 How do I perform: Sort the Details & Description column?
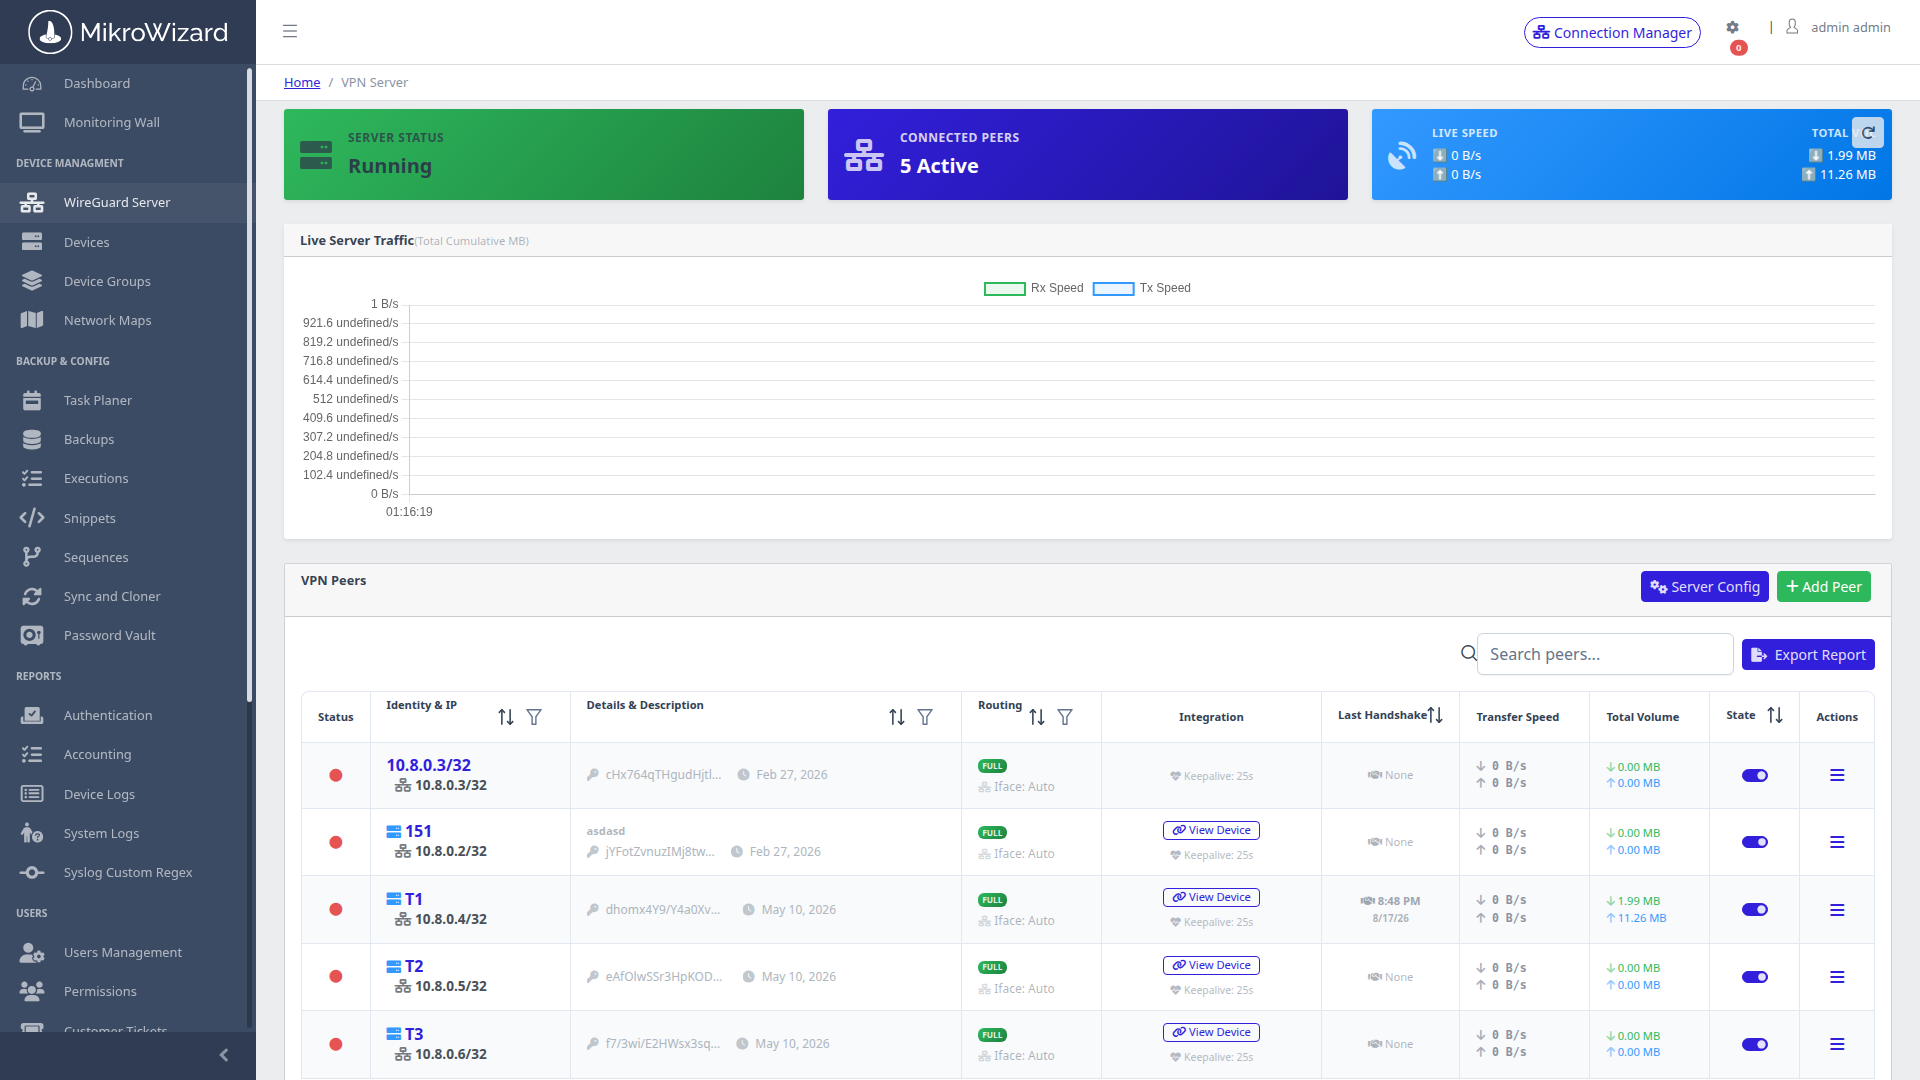897,717
